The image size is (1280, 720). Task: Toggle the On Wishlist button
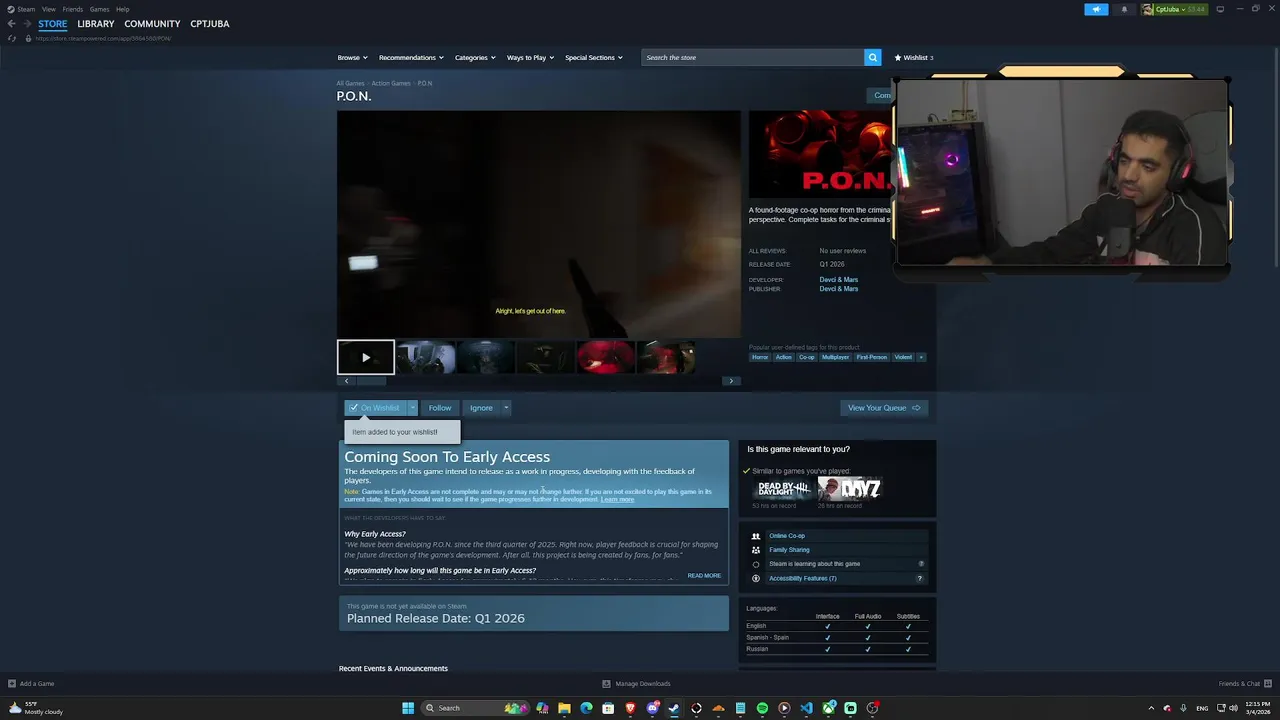(x=375, y=408)
